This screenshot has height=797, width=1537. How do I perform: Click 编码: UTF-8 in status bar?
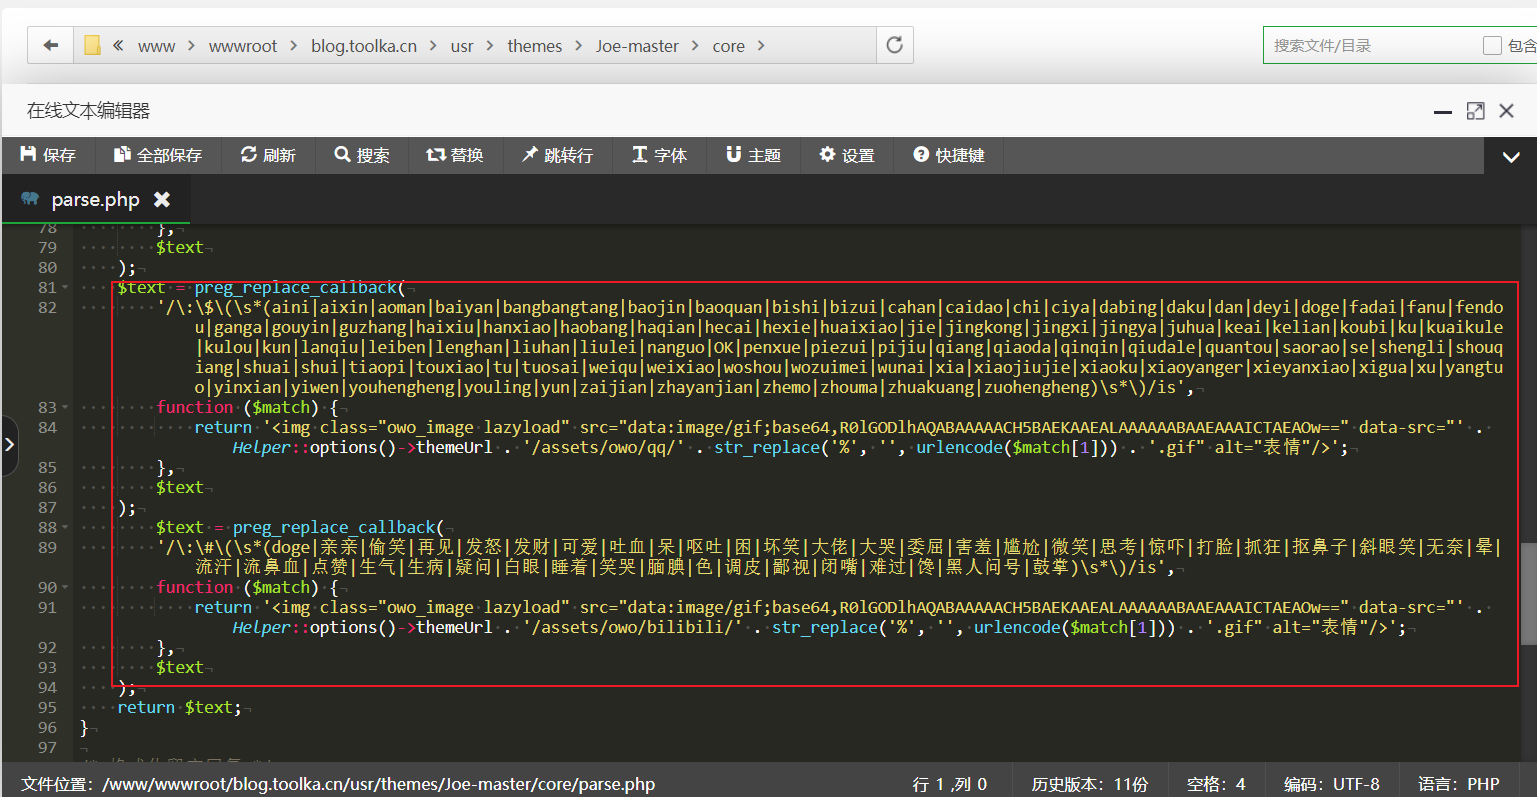point(1332,784)
